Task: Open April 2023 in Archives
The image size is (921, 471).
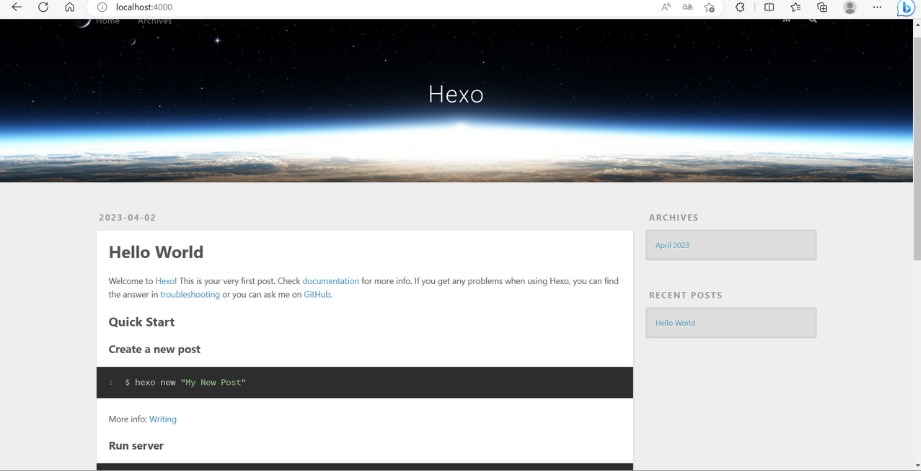Action: point(672,245)
